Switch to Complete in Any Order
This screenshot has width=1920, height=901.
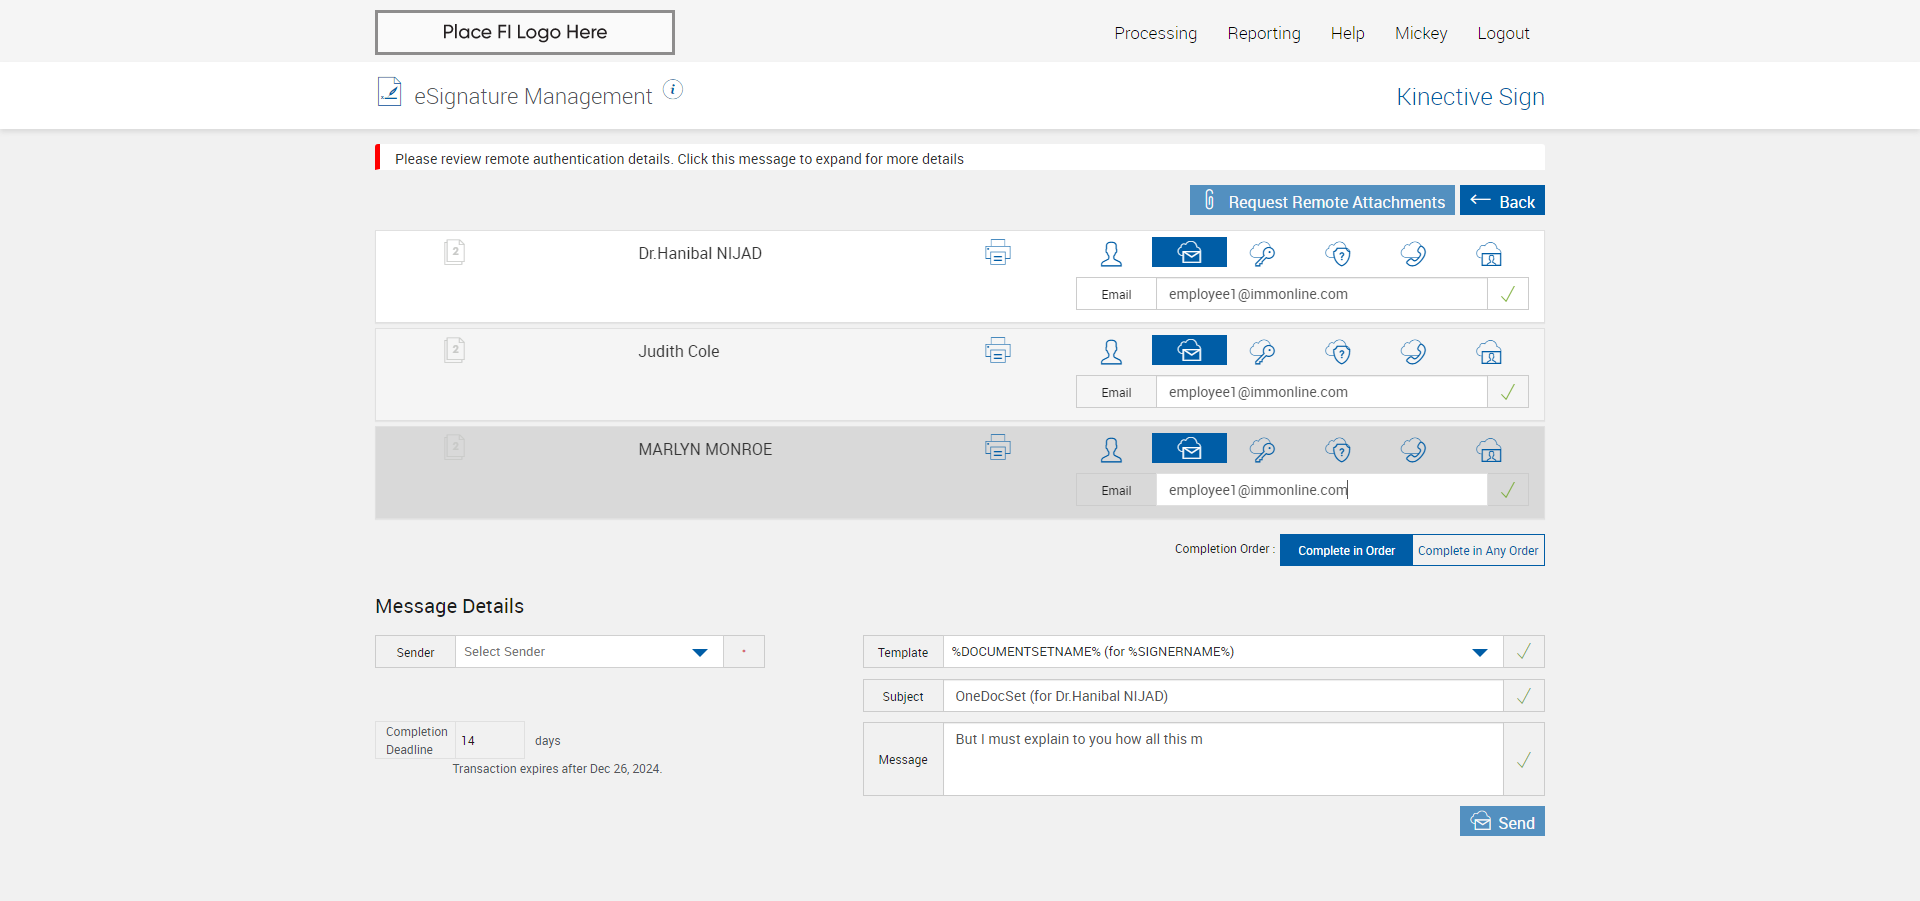coord(1478,551)
